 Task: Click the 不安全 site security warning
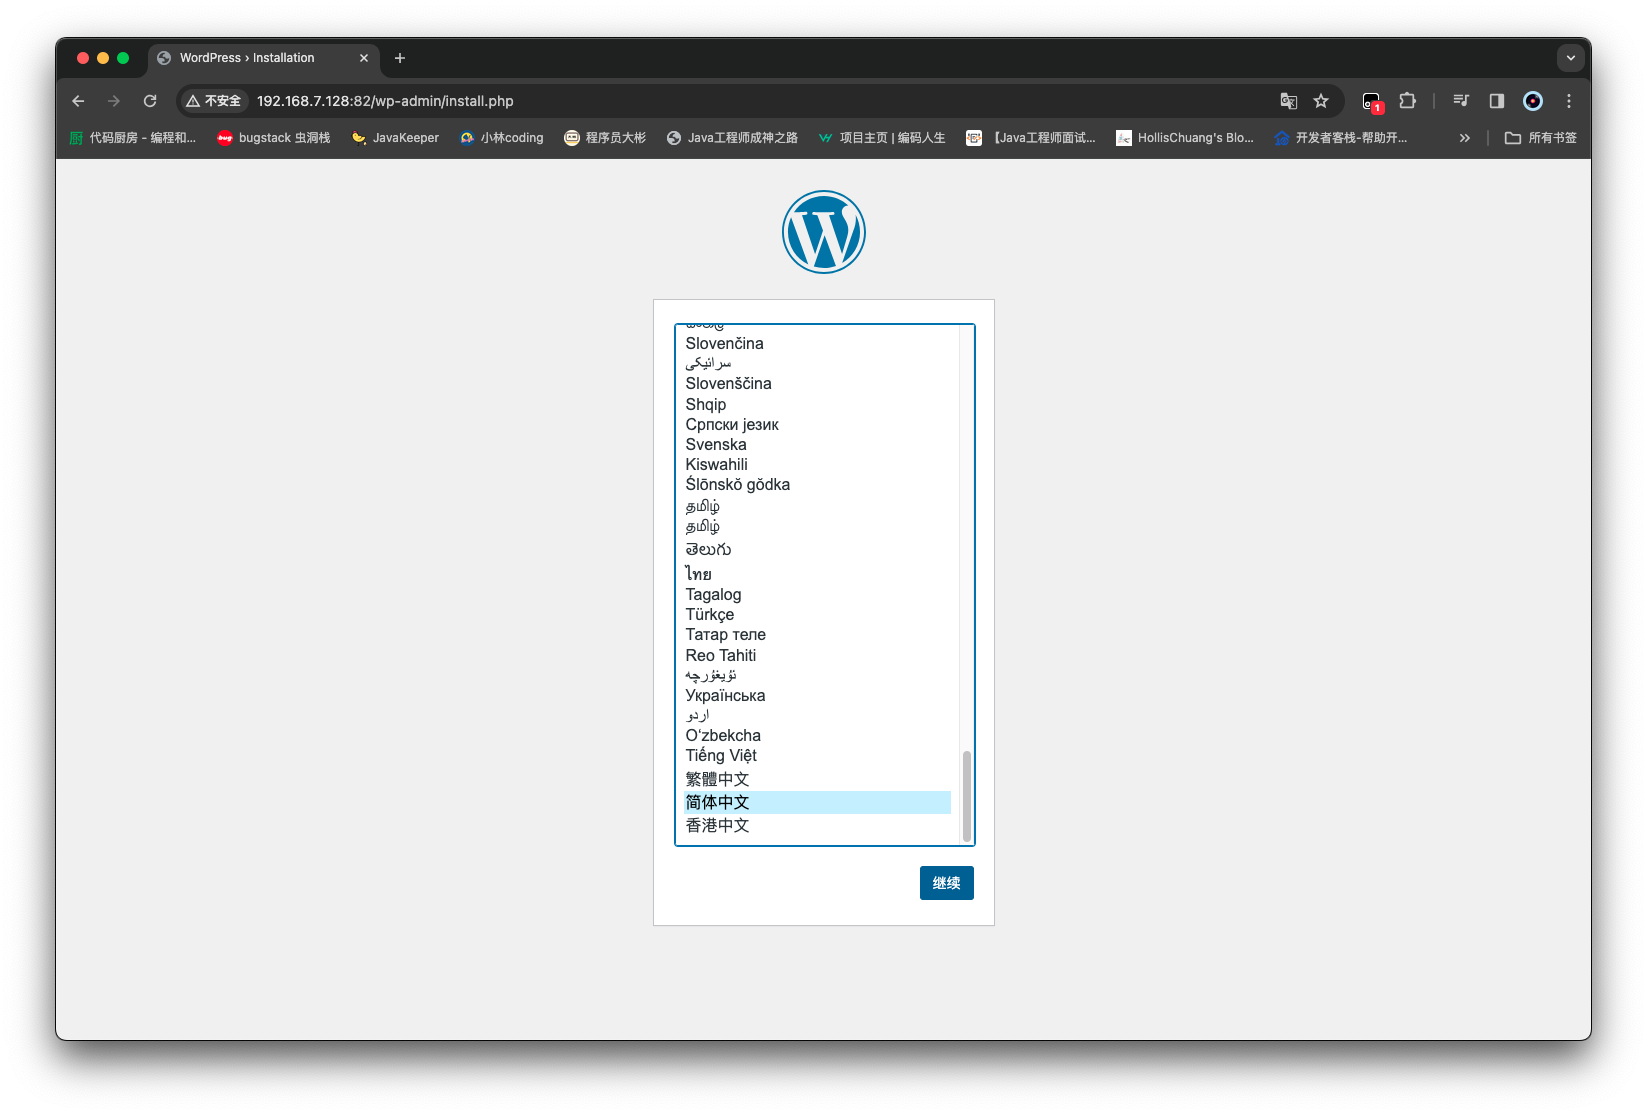tap(214, 101)
